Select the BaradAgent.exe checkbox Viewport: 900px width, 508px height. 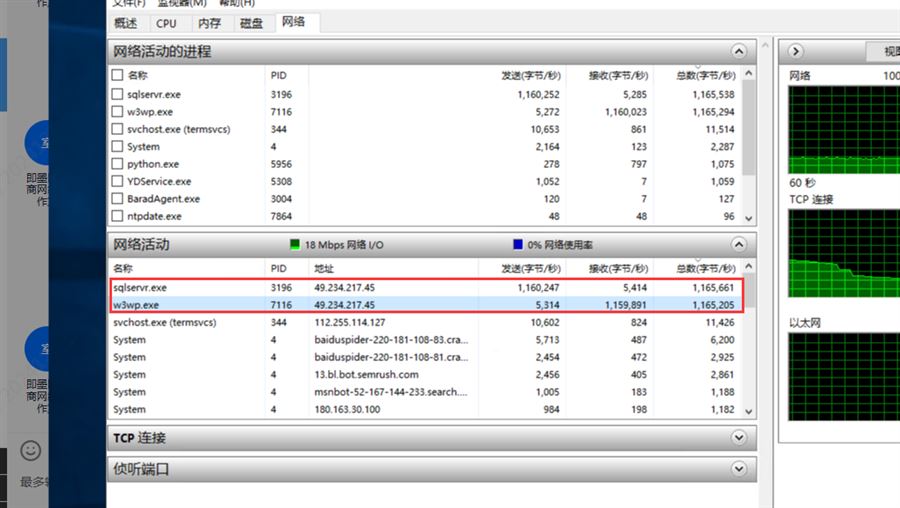[x=118, y=199]
